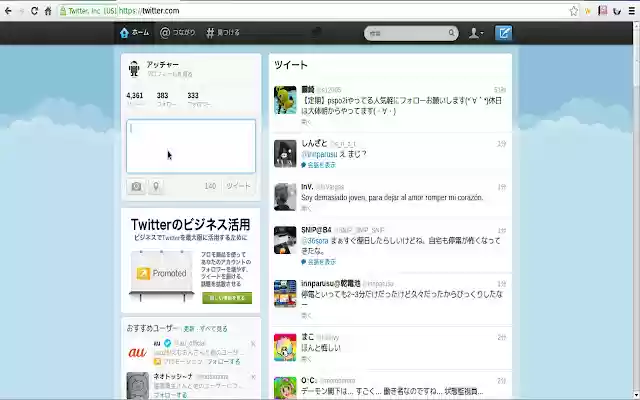Go forward with the browser forward arrow

click(21, 11)
